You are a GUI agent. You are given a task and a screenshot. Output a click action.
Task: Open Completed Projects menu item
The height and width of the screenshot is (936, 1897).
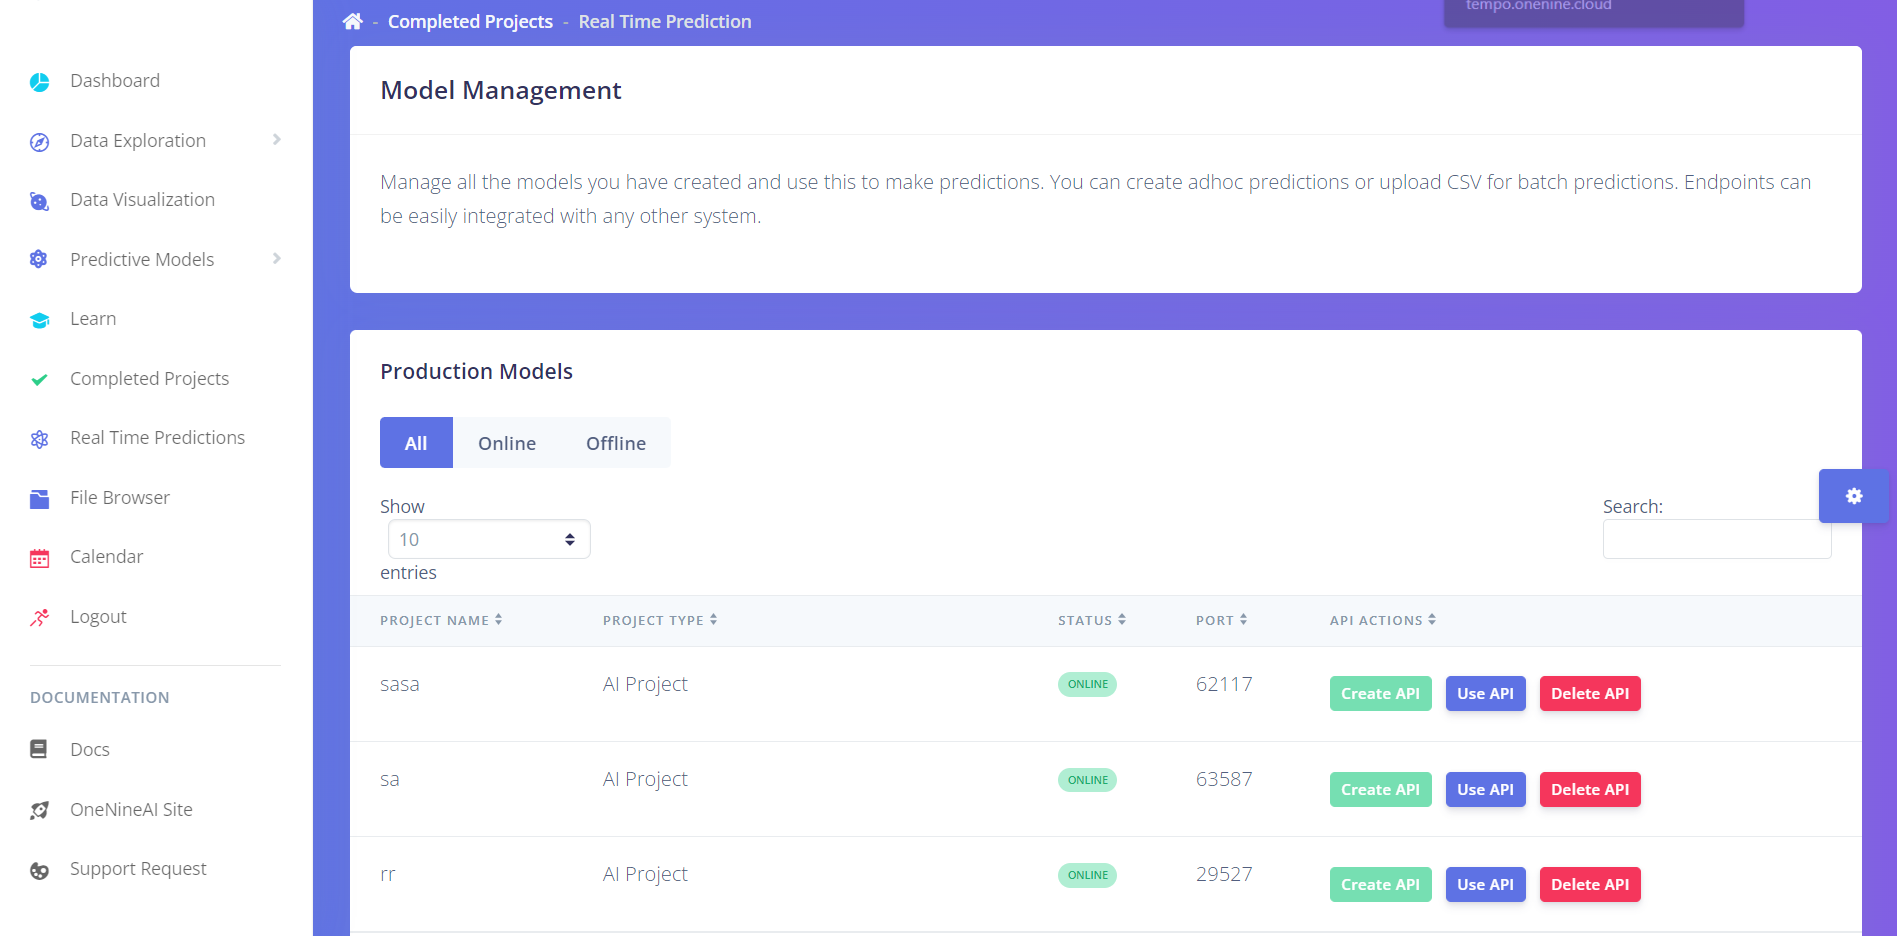[x=149, y=379]
